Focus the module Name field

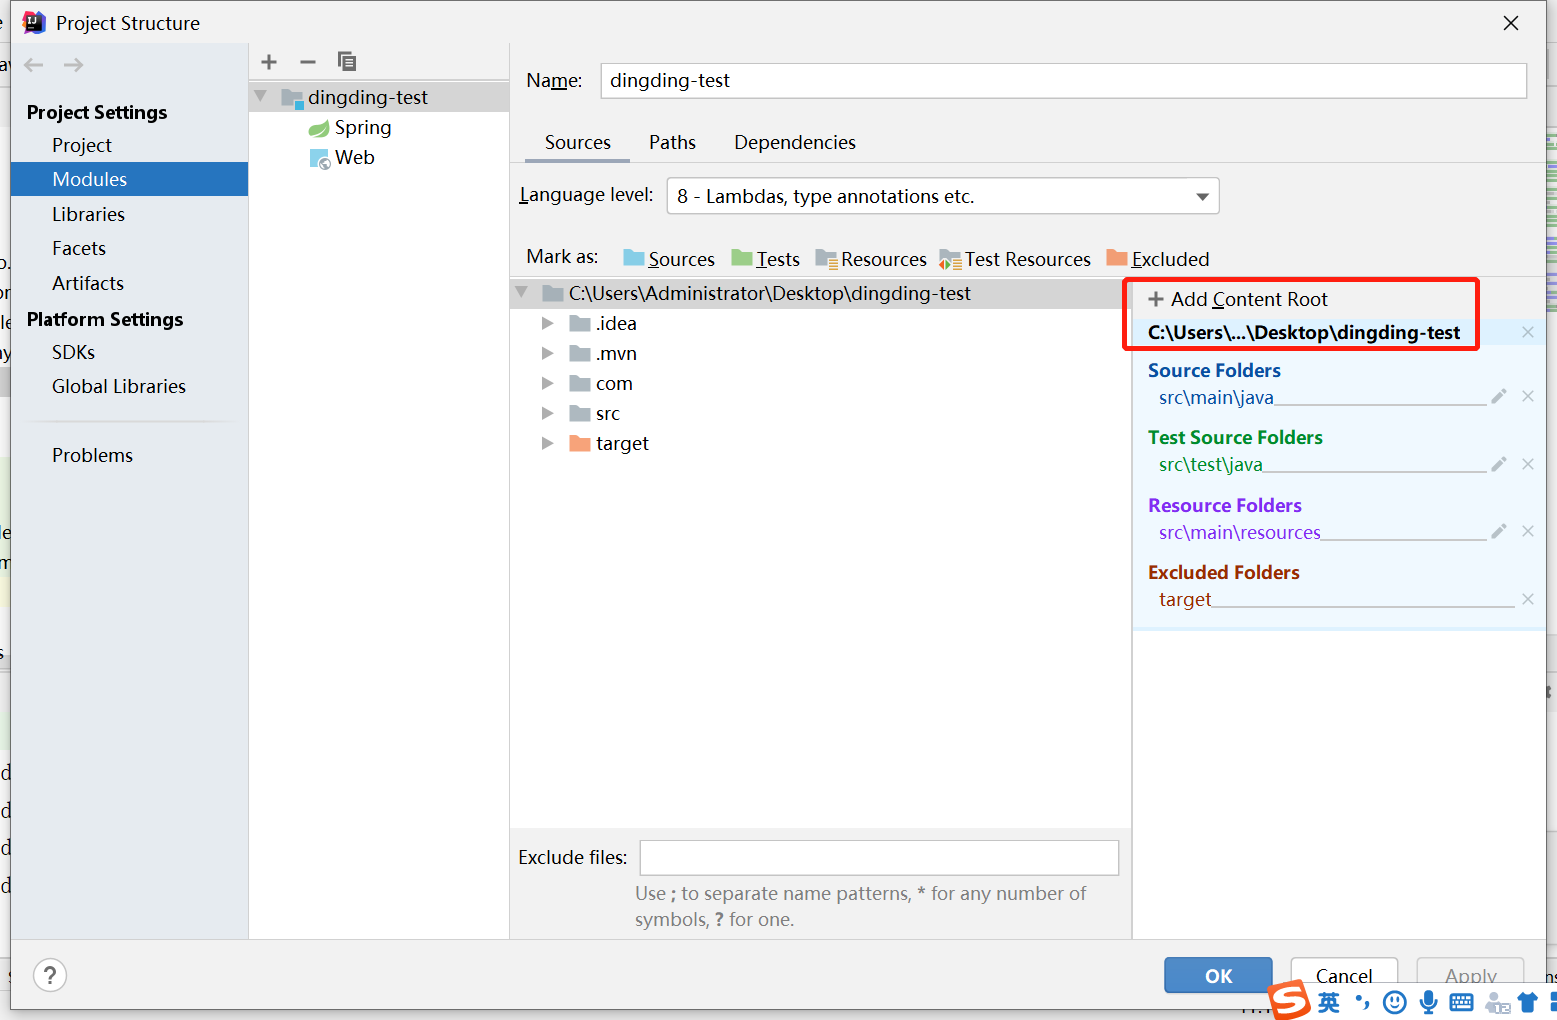[x=1063, y=80]
